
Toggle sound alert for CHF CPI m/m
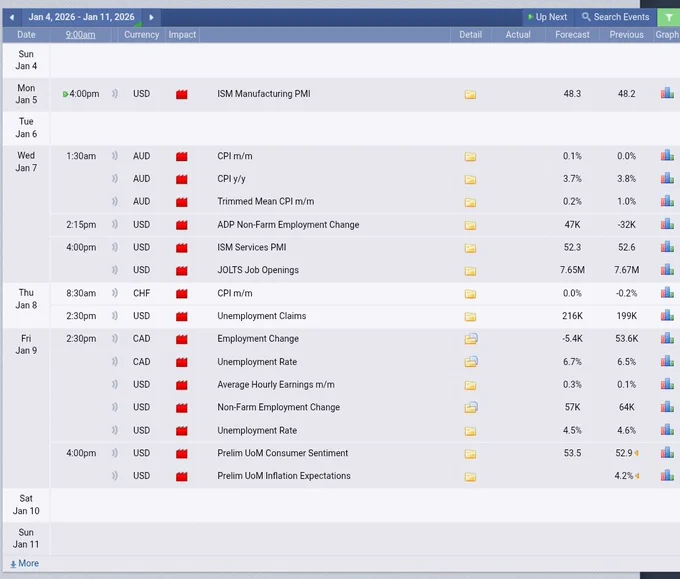114,293
